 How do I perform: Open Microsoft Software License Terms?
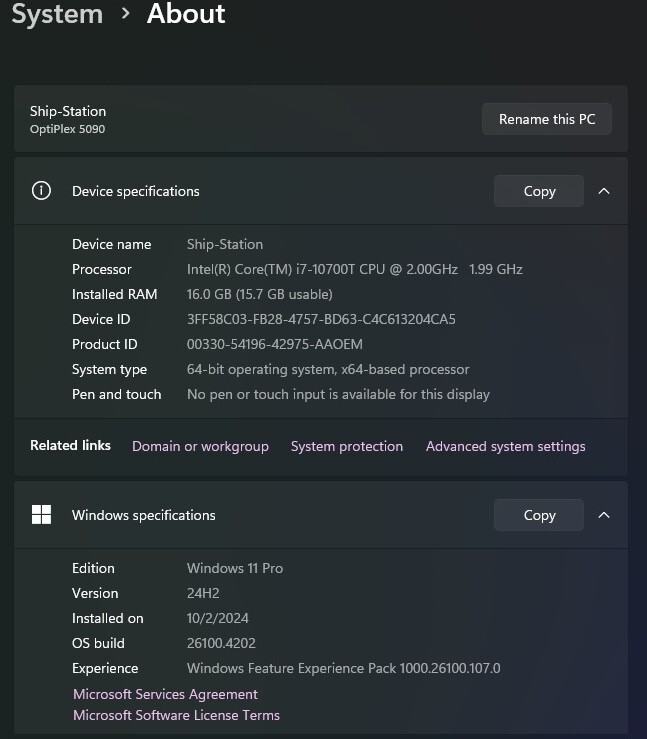(176, 715)
